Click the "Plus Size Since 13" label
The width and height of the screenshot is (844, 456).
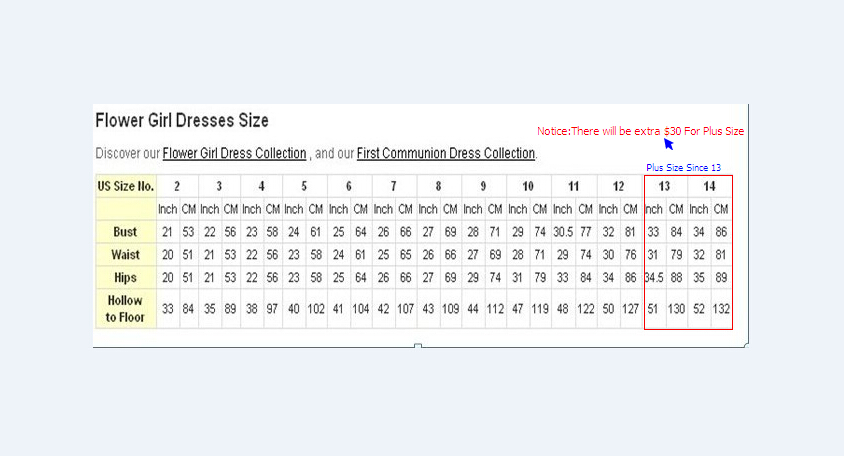pos(683,167)
